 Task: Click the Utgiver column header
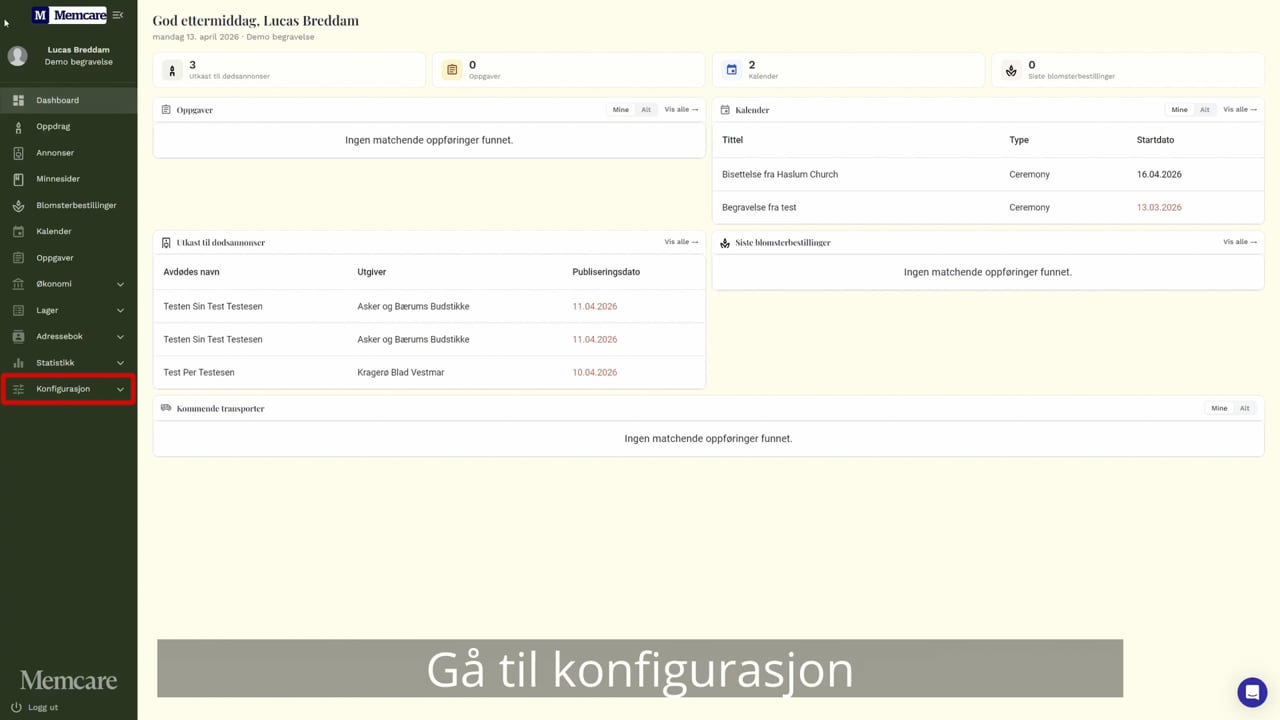click(372, 272)
